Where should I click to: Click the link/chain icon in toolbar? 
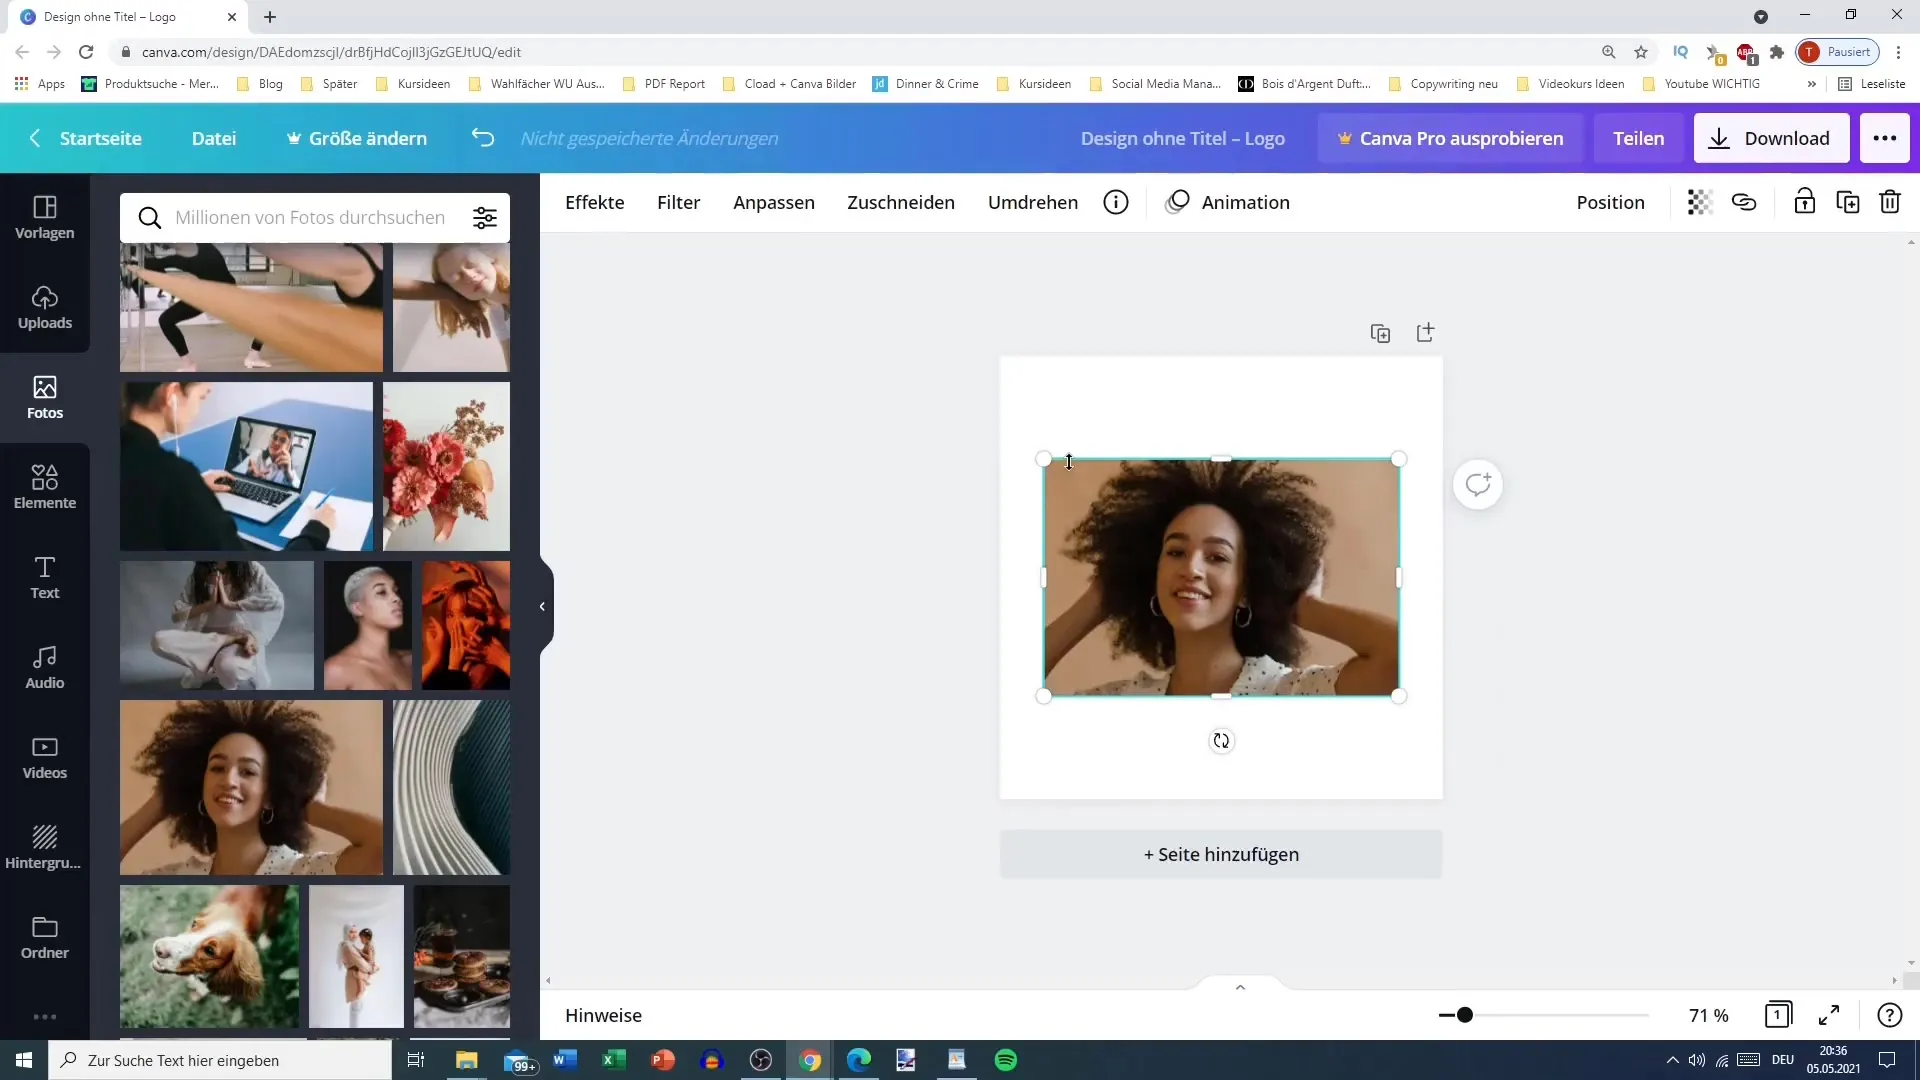(1746, 203)
